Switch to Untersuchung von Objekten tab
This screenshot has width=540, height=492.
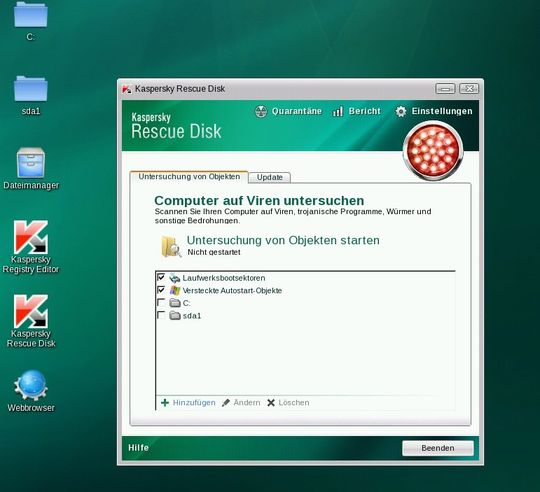[189, 177]
